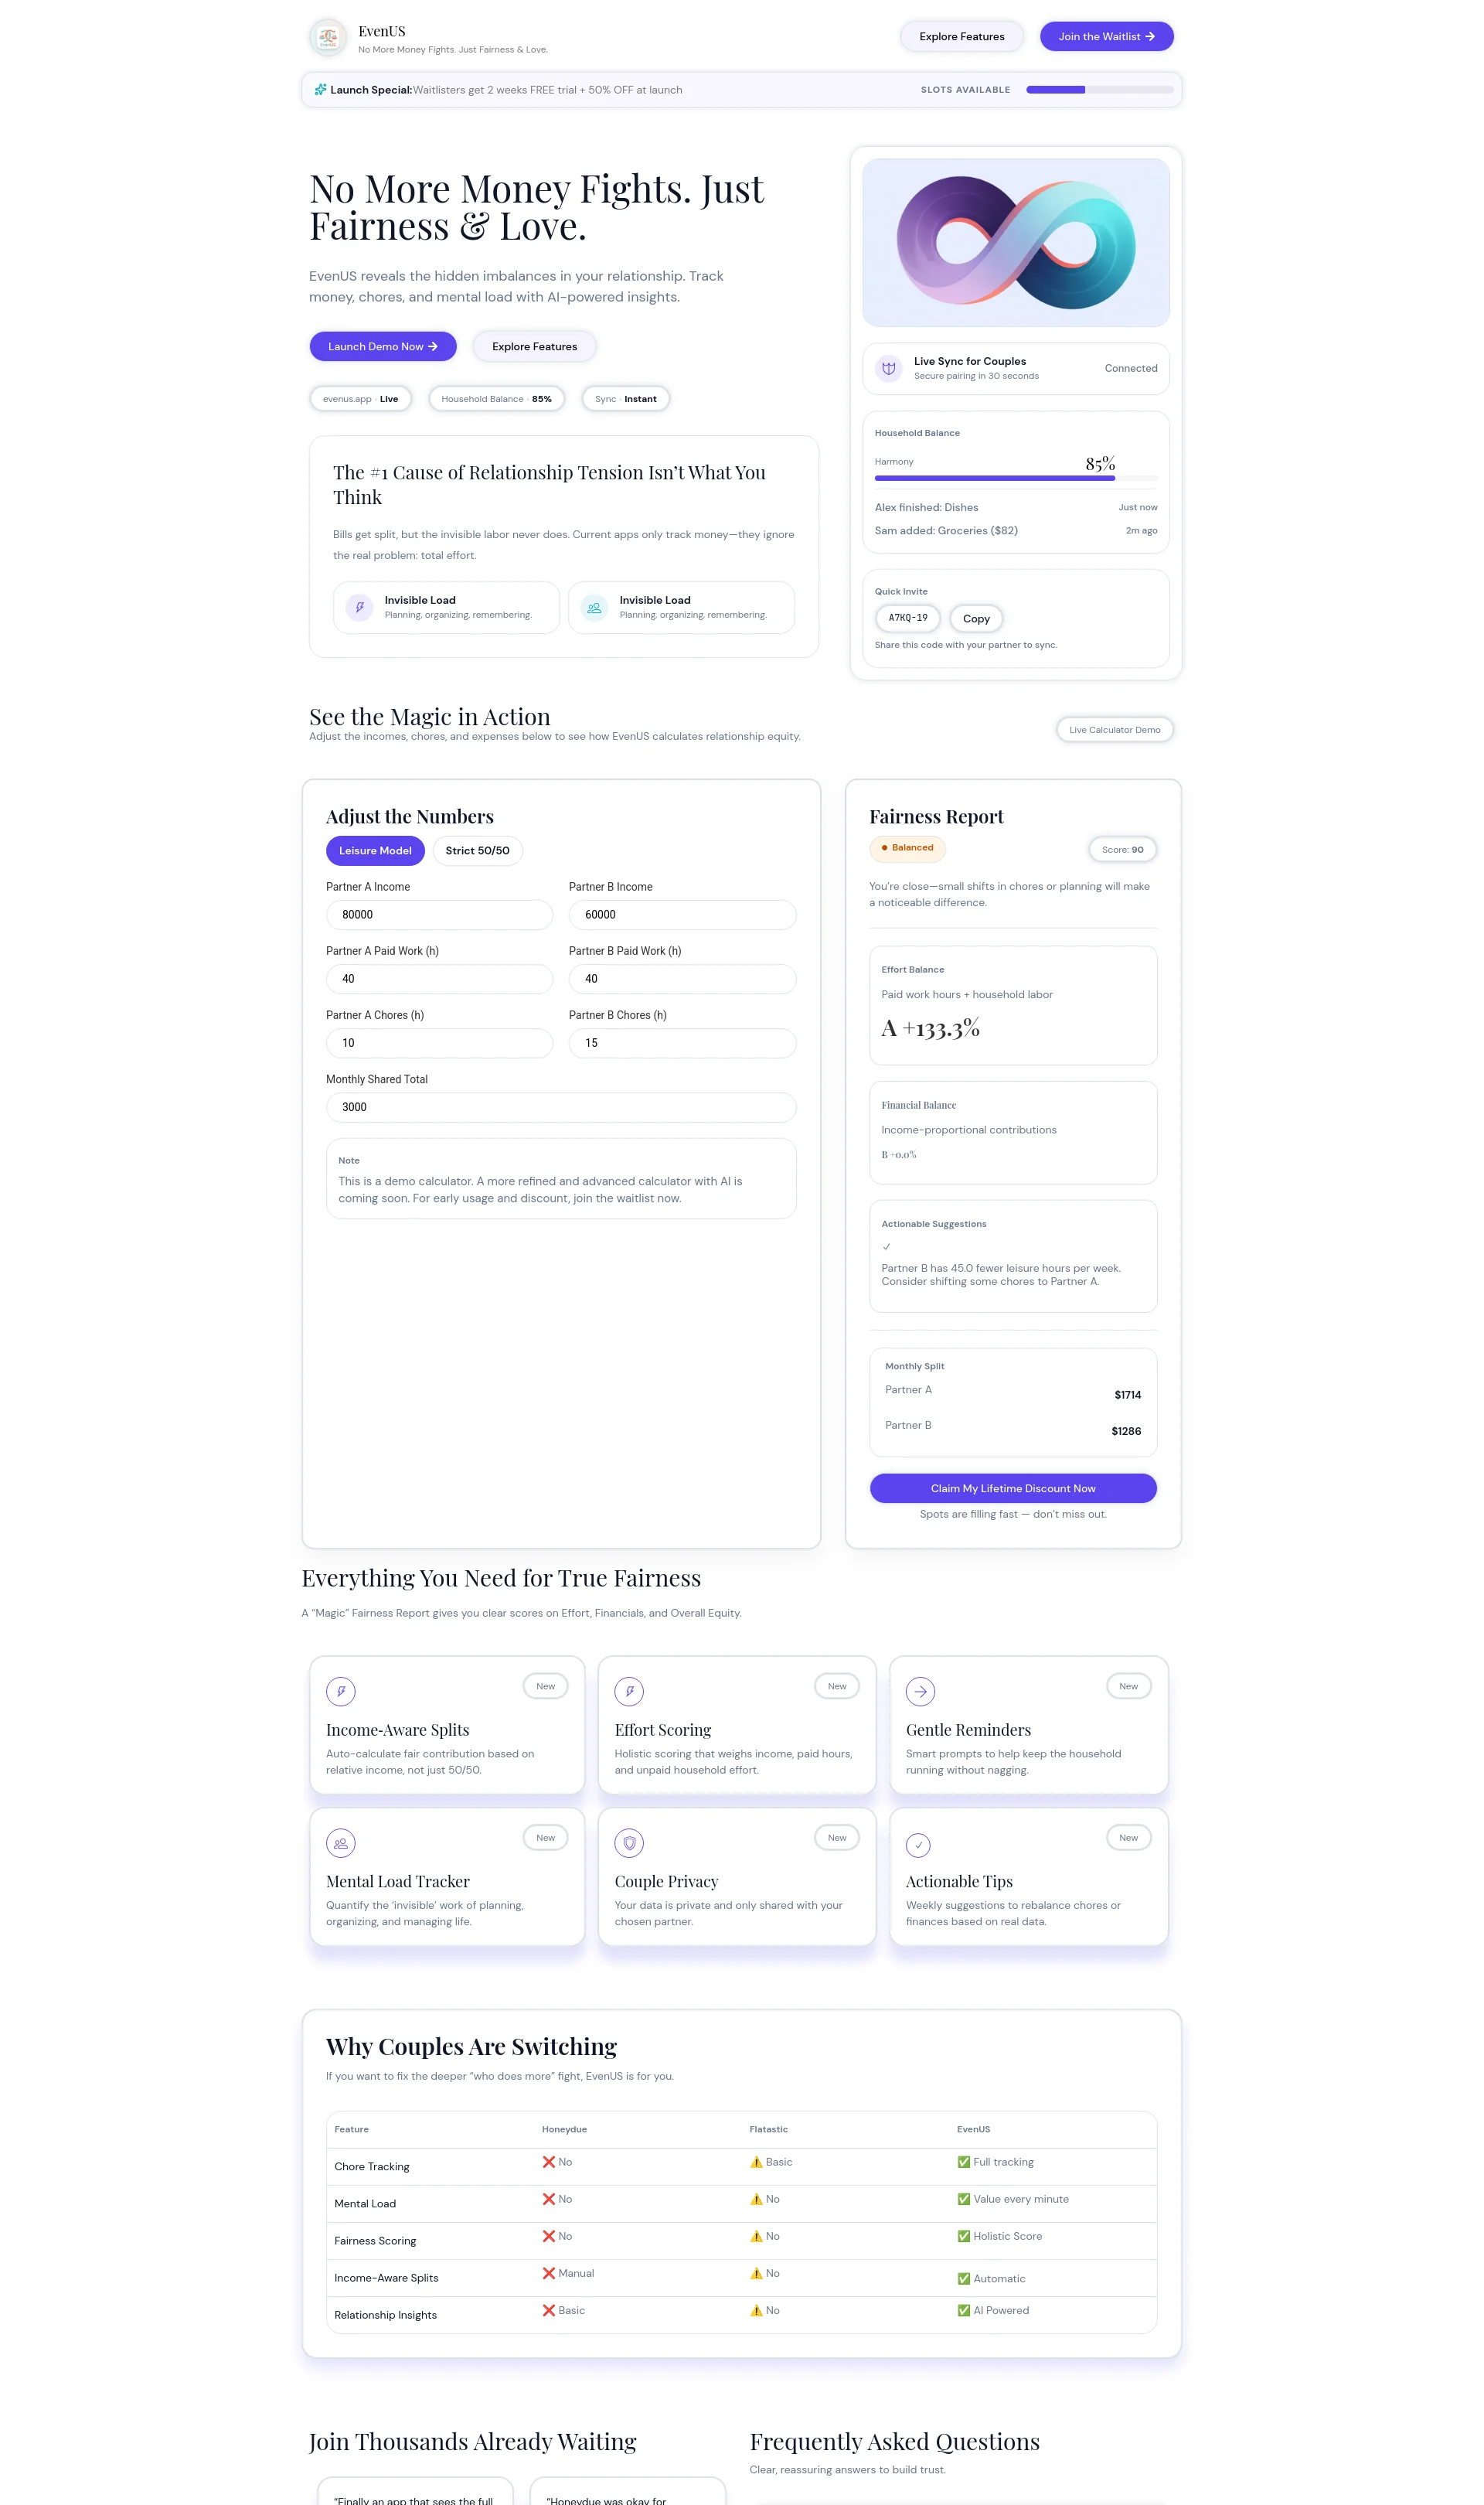Click the Gentle Reminders arrow icon
1484x2505 pixels.
pos(920,1691)
